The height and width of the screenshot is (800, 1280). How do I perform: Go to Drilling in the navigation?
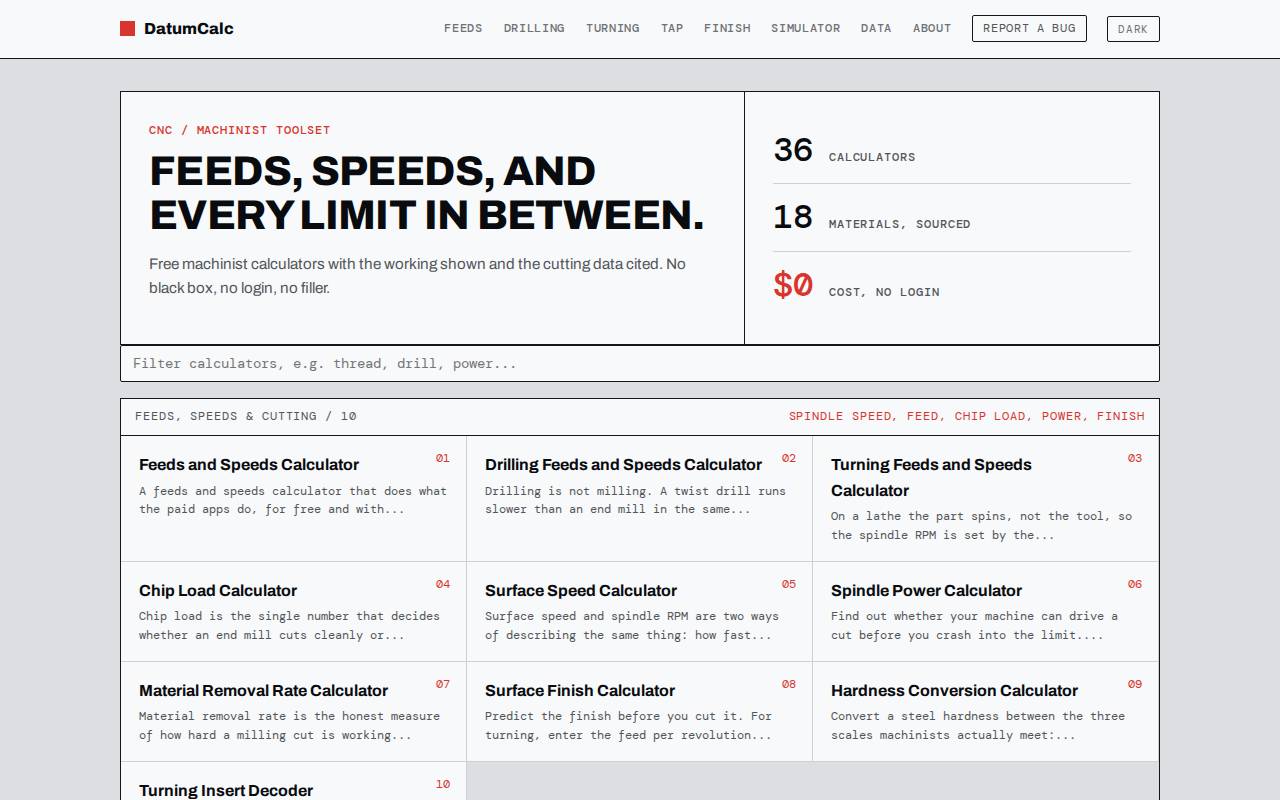(x=534, y=28)
